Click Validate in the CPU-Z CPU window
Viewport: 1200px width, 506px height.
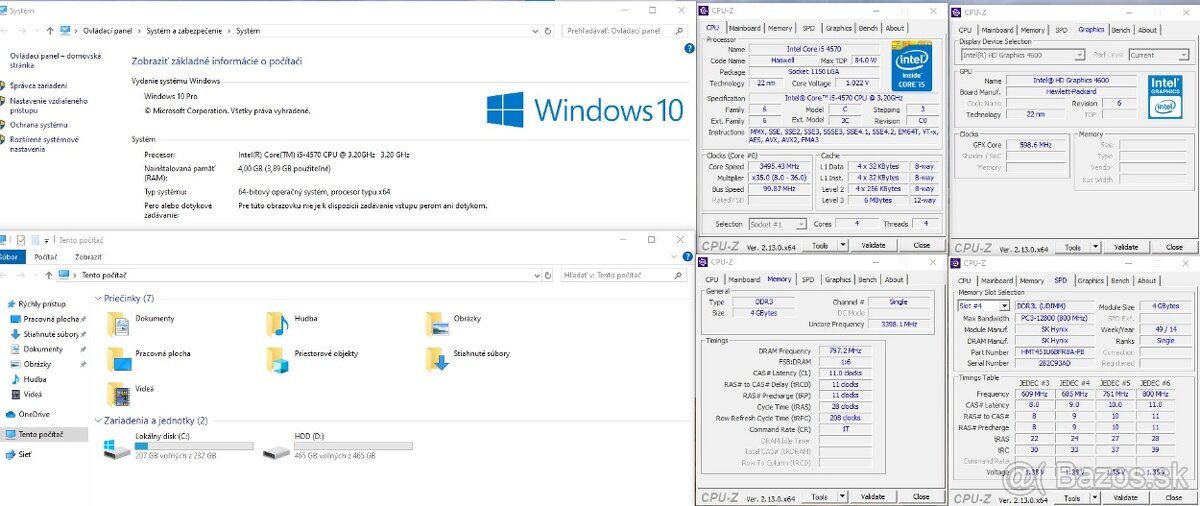pyautogui.click(x=873, y=245)
